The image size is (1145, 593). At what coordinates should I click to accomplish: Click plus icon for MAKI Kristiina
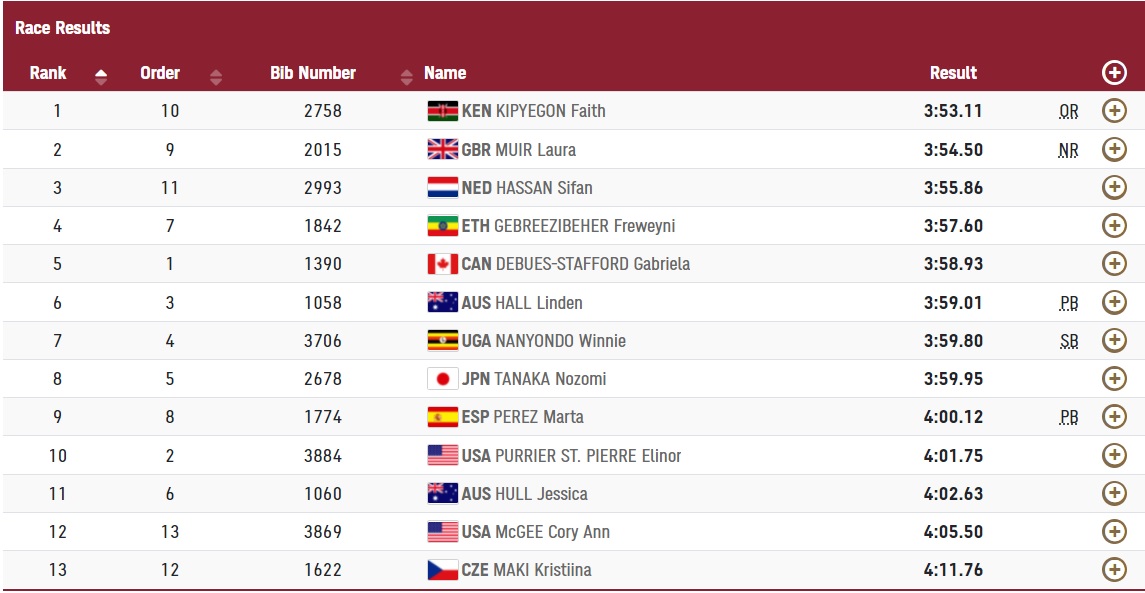(1114, 570)
